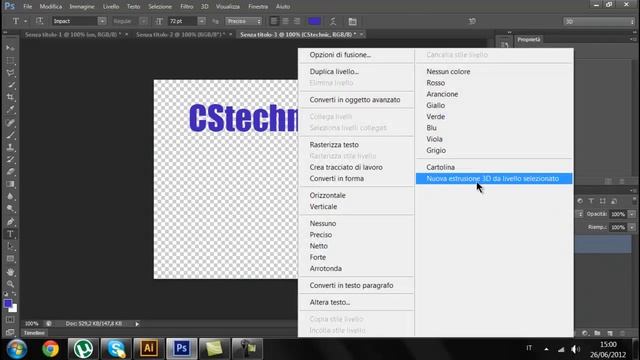Align text left
The image size is (640, 360).
274,21
